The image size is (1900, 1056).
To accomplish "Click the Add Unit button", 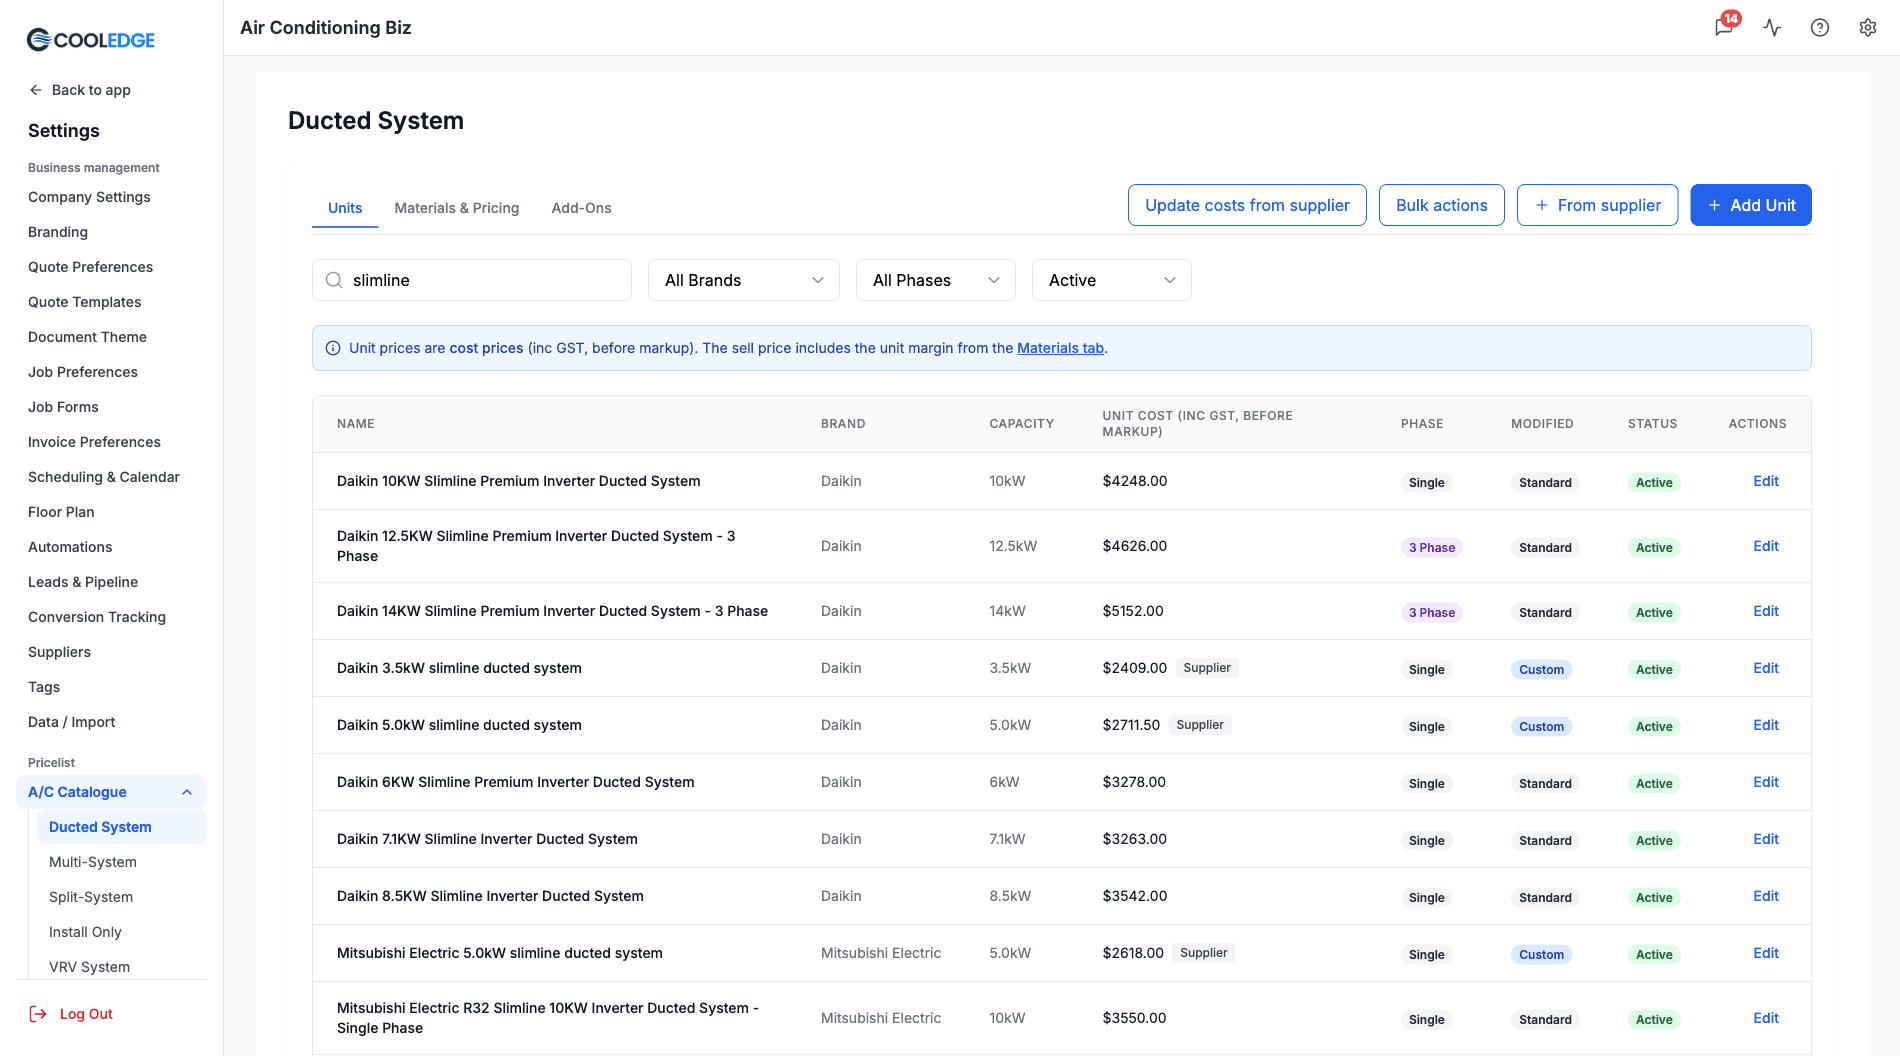I will 1751,205.
